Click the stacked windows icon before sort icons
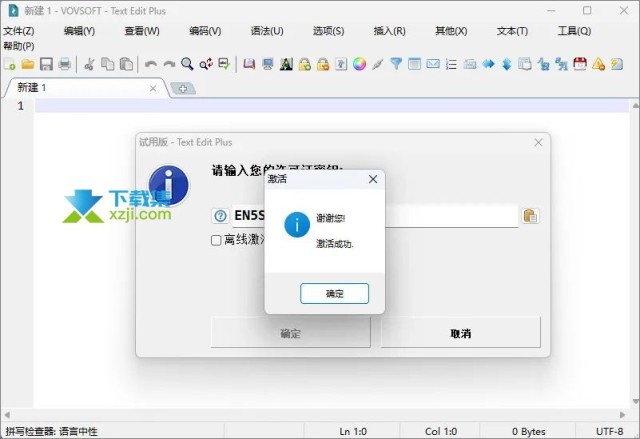Image resolution: width=640 pixels, height=439 pixels. tap(524, 64)
